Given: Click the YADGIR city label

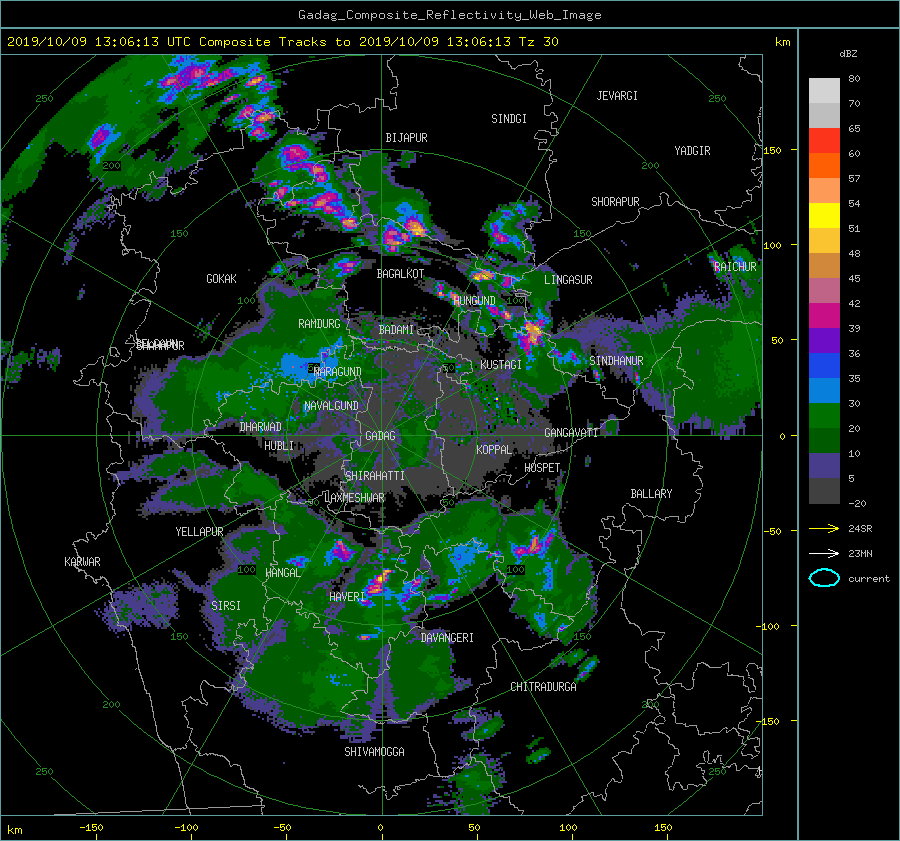Looking at the screenshot, I should click(692, 151).
